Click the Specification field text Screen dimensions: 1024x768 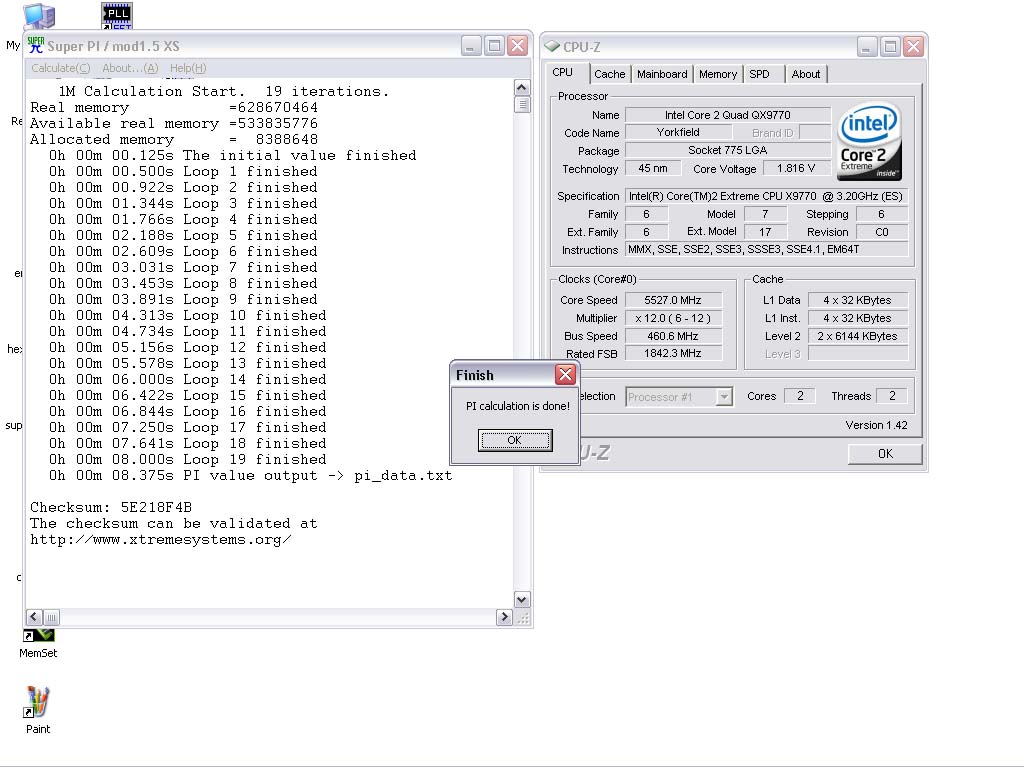click(x=766, y=196)
